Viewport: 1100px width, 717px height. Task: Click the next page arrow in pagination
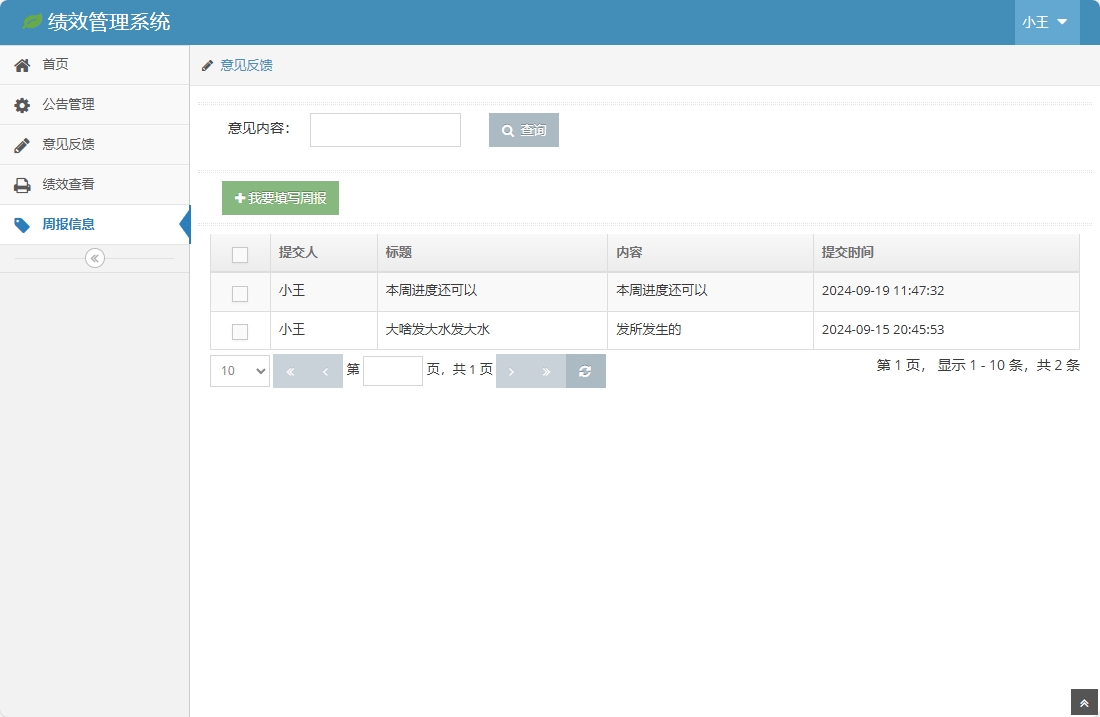pos(512,370)
